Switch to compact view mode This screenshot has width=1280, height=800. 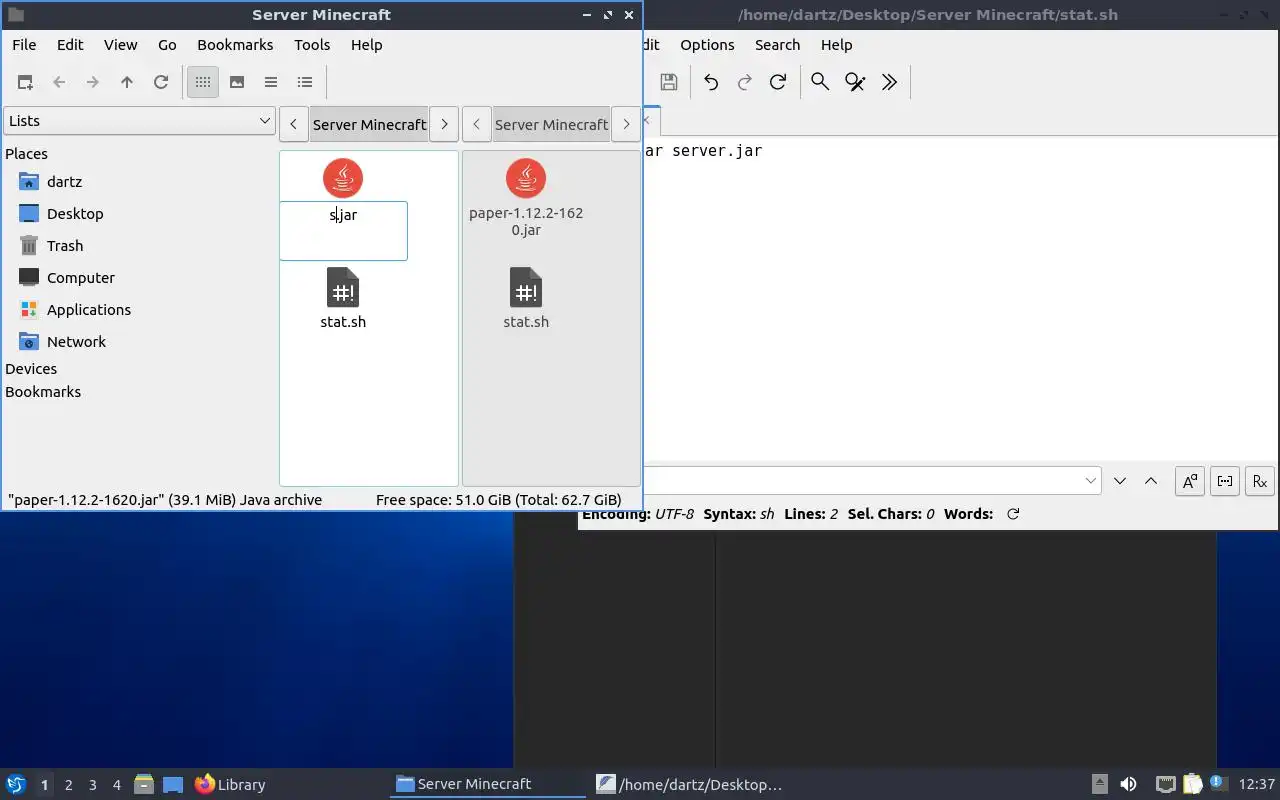[x=271, y=82]
